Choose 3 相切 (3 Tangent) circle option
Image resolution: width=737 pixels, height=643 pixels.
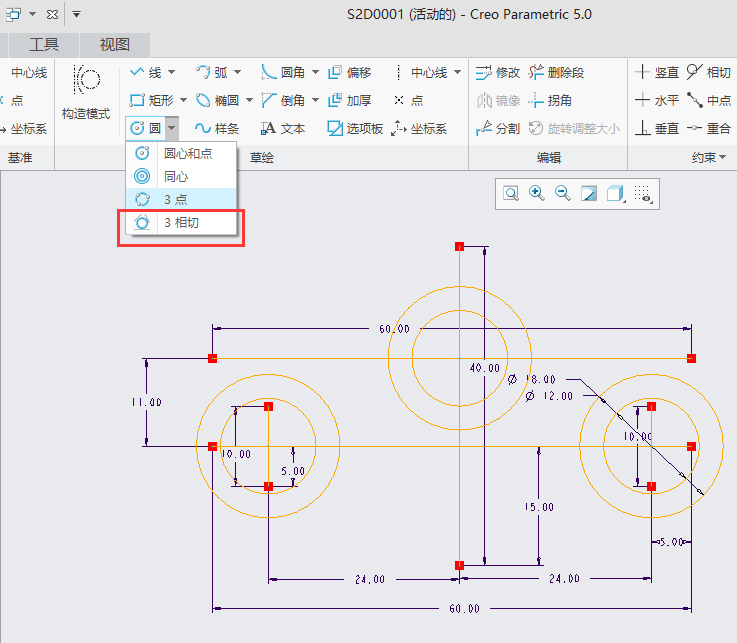click(x=181, y=222)
